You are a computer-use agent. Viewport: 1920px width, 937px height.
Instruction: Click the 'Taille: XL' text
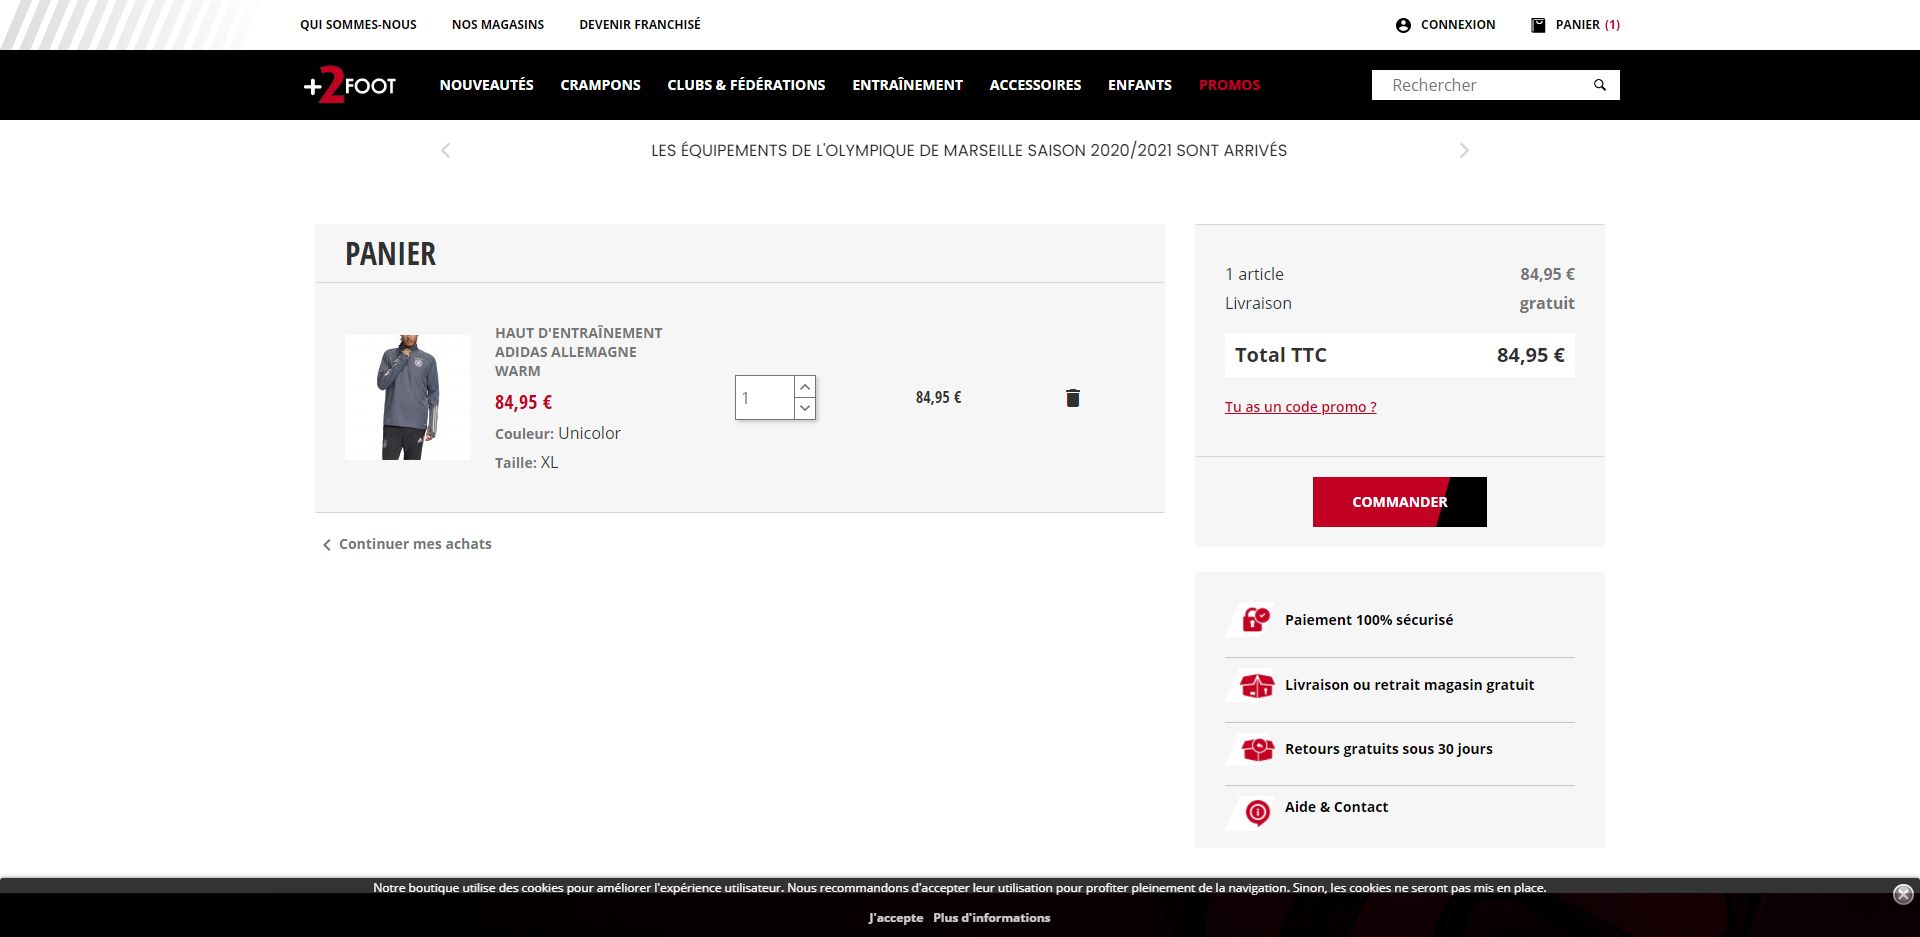click(x=526, y=463)
